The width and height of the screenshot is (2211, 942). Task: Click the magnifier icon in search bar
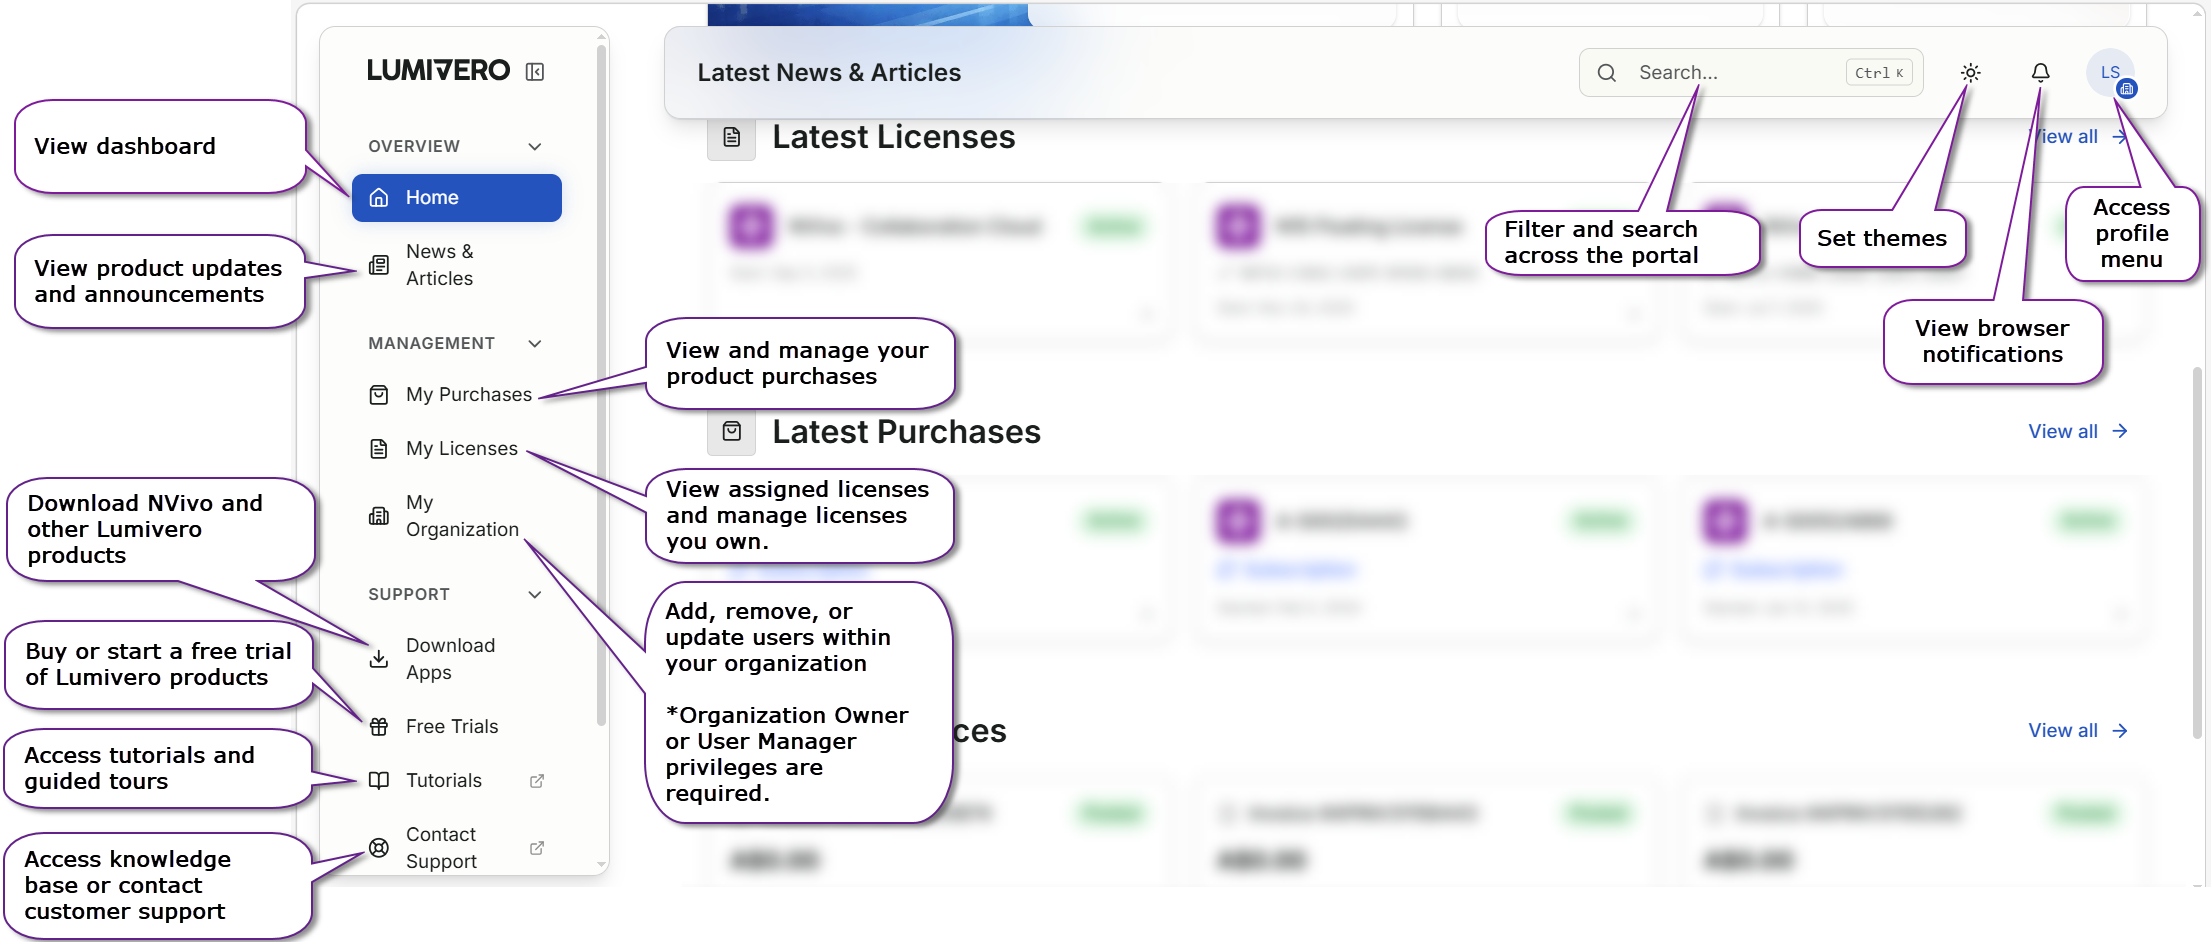tap(1607, 73)
